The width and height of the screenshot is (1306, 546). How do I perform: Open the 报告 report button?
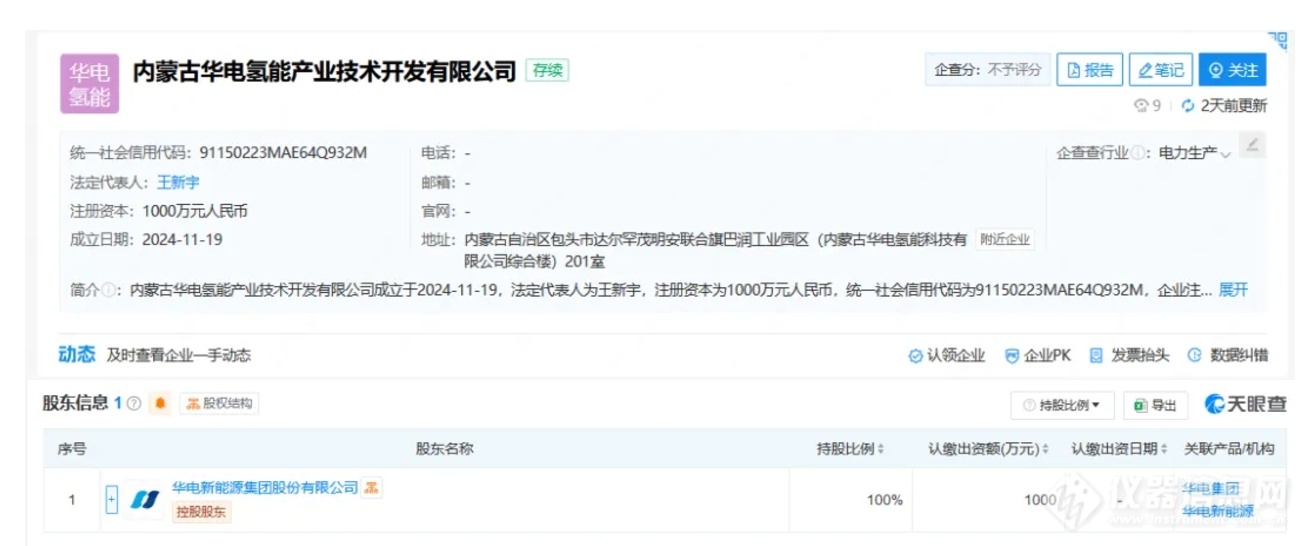pos(1090,70)
